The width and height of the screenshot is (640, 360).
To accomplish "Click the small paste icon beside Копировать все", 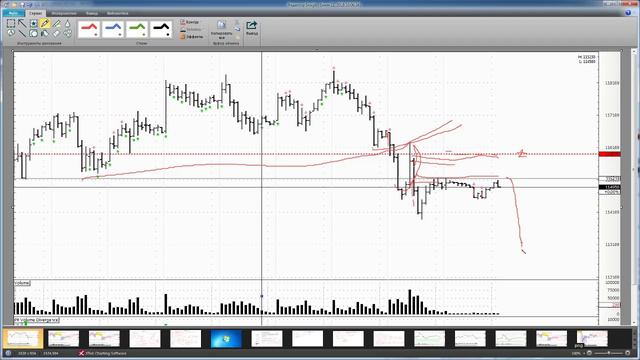I will (237, 28).
